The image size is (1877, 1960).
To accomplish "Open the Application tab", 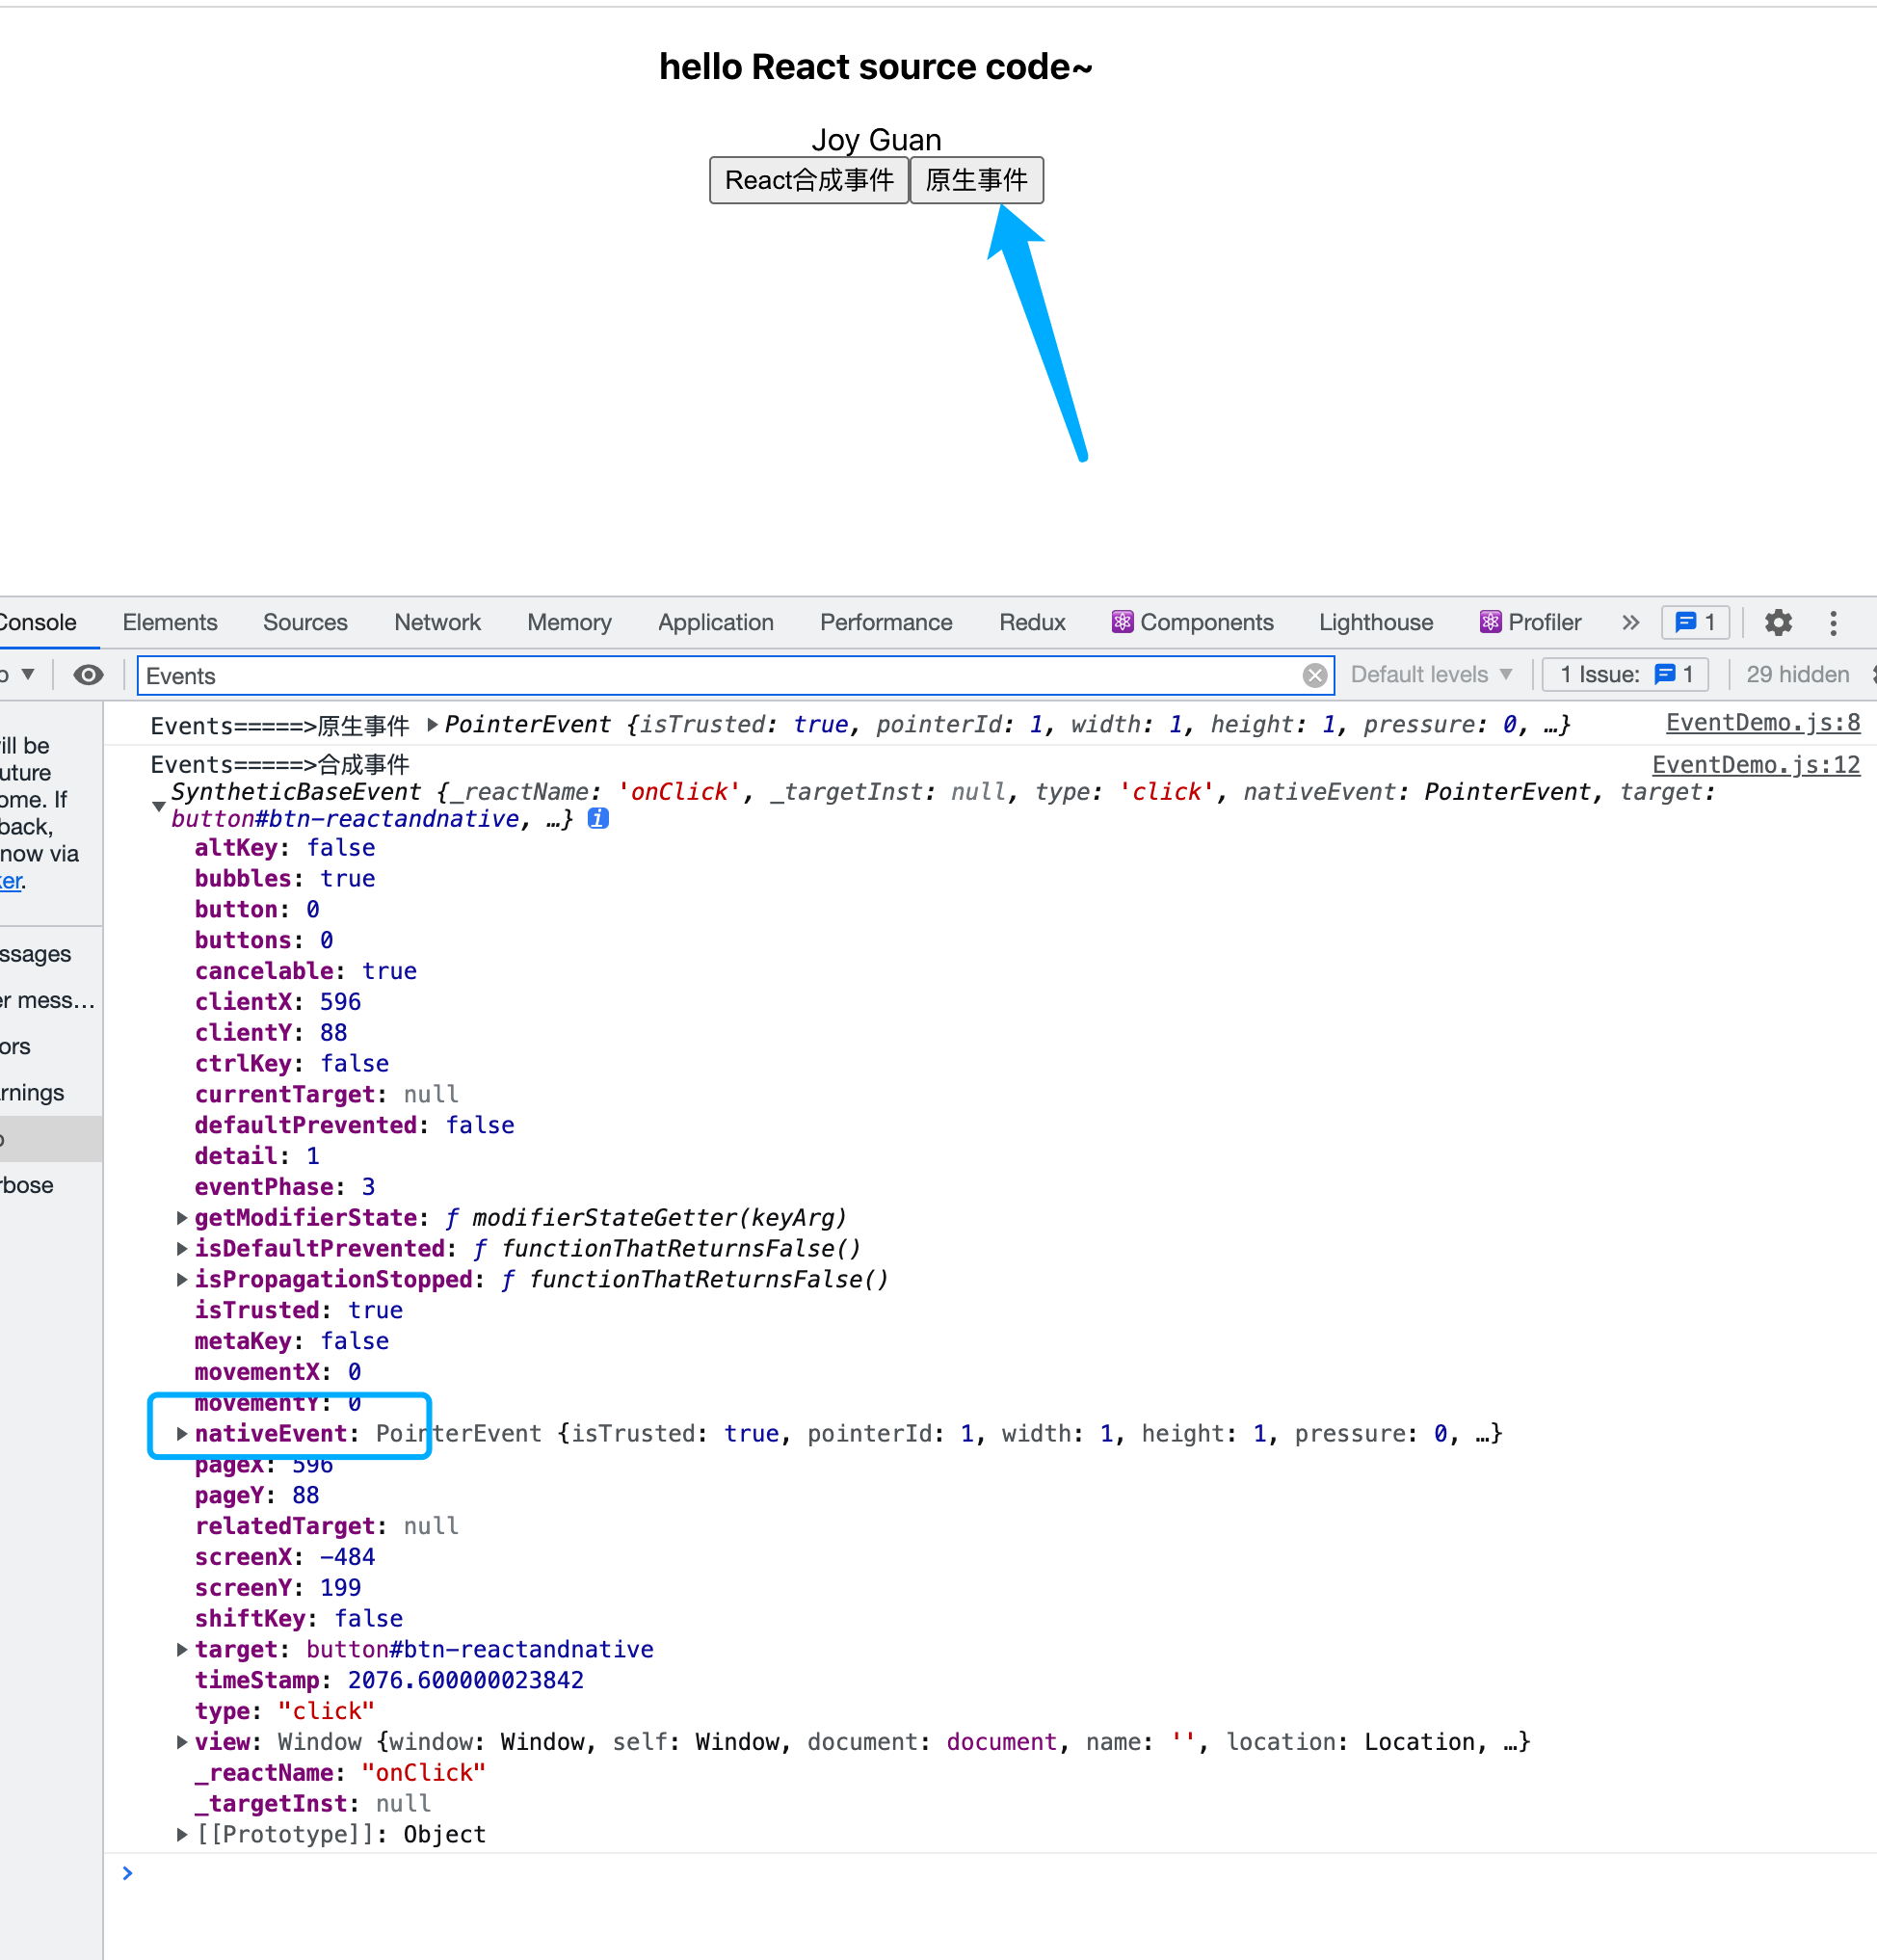I will 715,622.
